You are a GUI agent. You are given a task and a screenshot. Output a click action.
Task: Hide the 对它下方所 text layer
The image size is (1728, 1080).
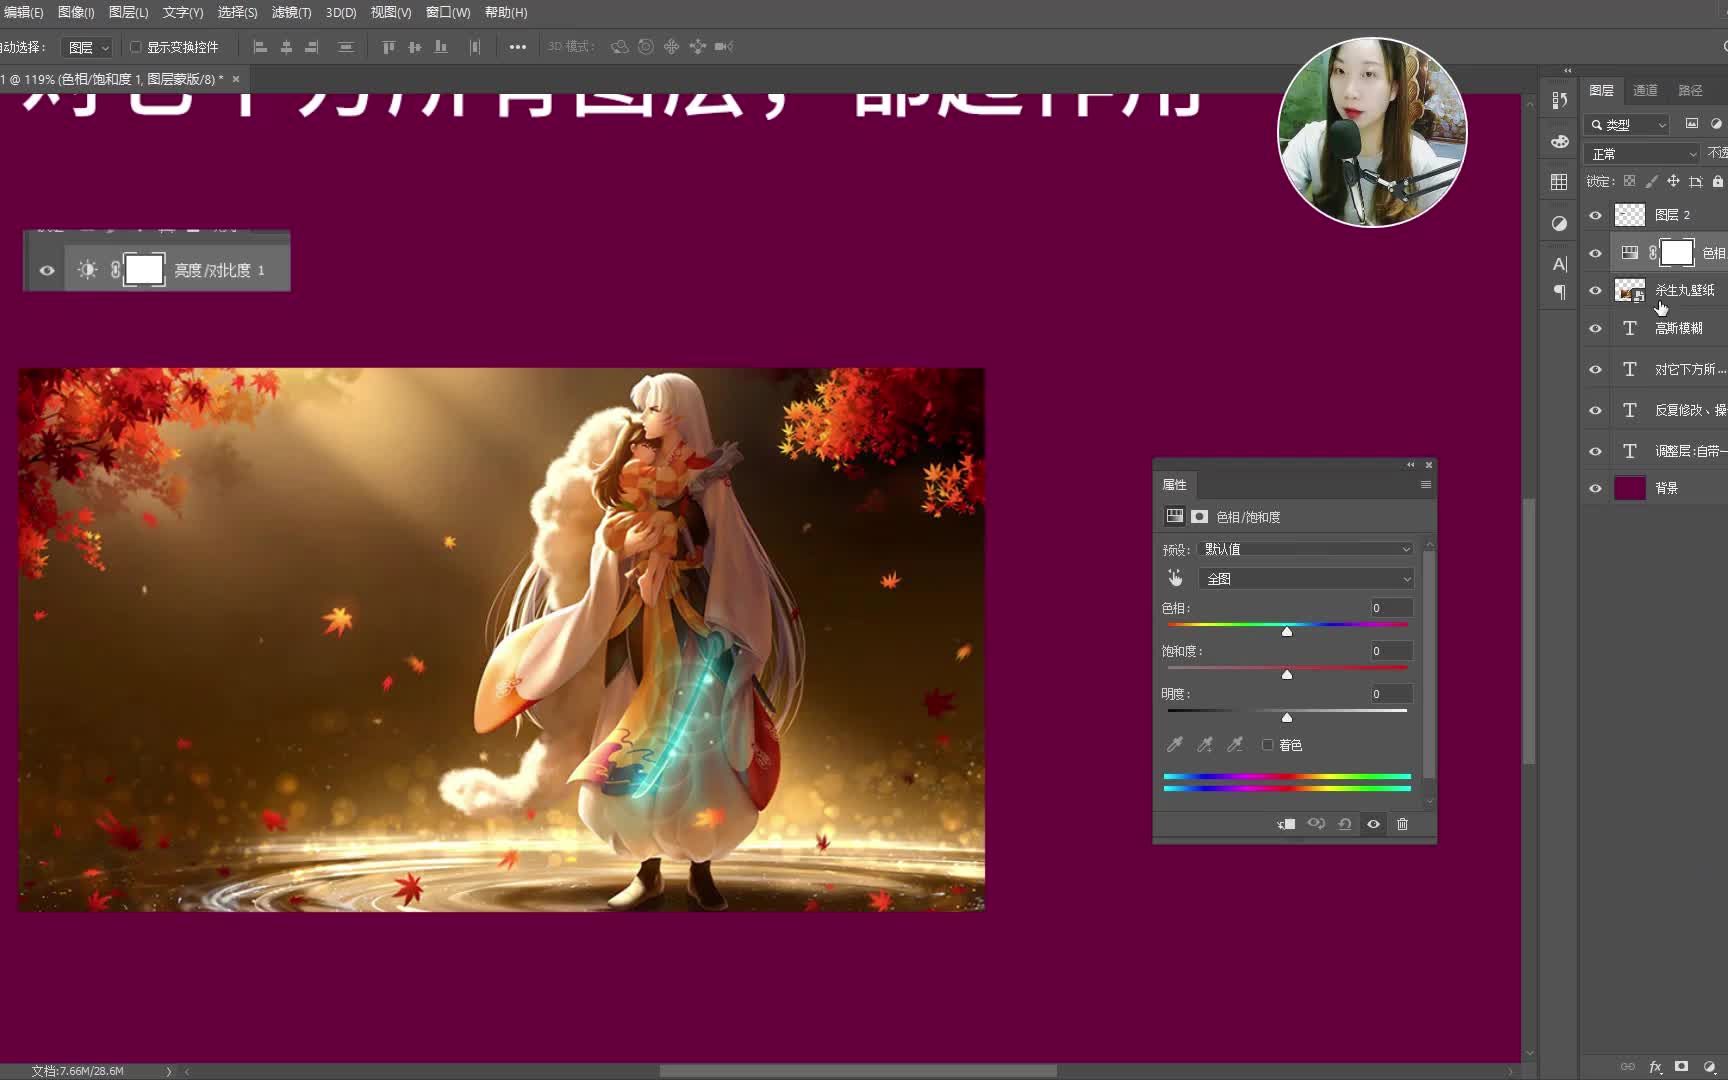[1595, 369]
